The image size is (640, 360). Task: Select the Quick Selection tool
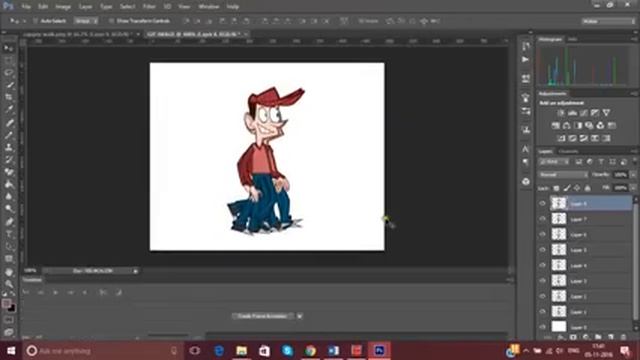pos(9,85)
